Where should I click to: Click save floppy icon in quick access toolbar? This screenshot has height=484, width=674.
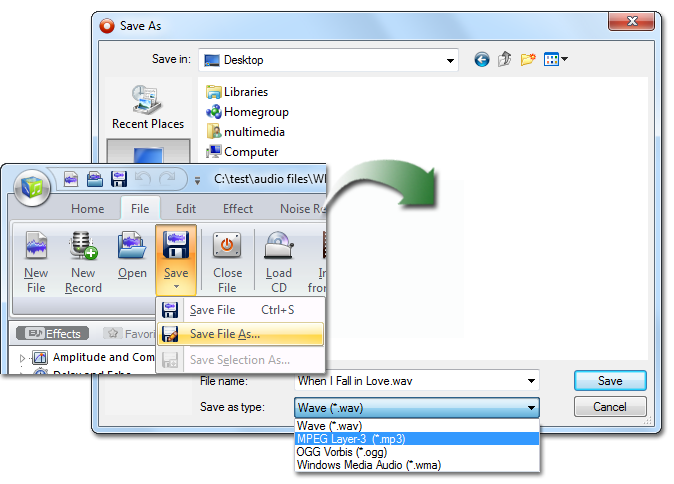(x=119, y=180)
